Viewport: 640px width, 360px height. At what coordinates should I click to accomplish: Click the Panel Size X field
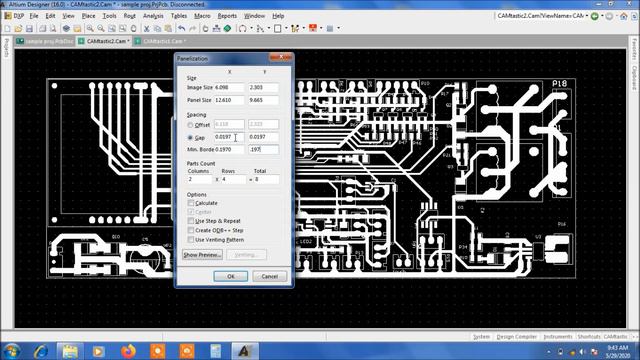[x=229, y=100]
